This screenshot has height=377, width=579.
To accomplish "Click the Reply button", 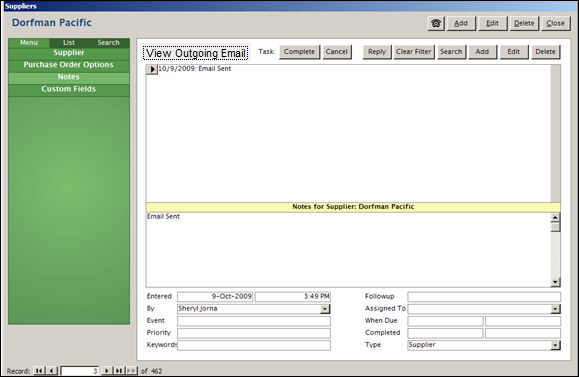I will [x=377, y=52].
